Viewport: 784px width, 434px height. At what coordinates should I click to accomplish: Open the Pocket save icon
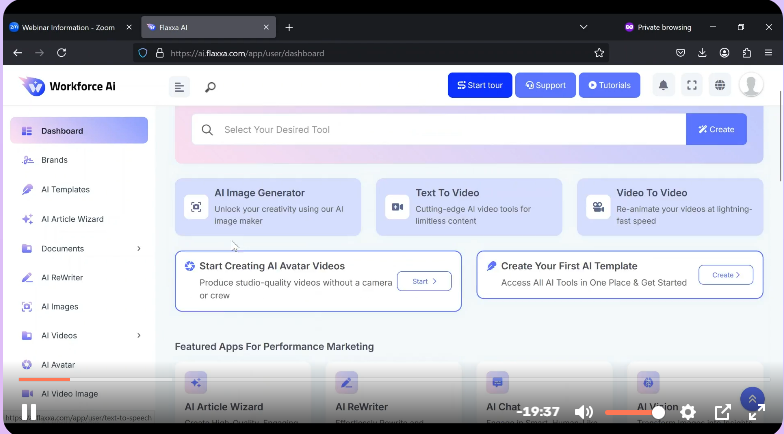pyautogui.click(x=680, y=52)
